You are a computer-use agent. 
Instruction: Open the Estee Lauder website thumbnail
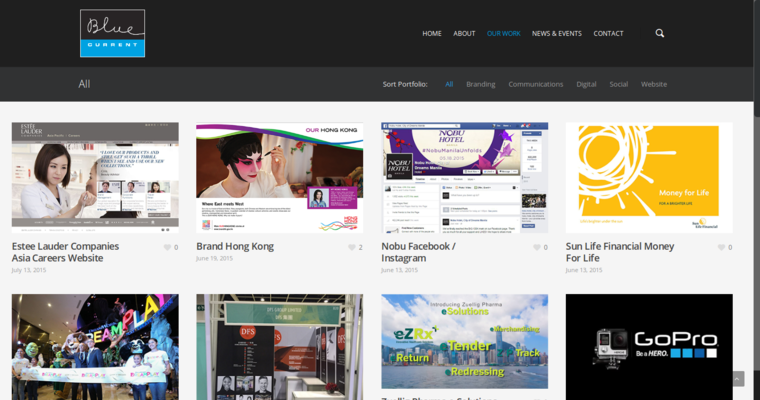tap(95, 177)
